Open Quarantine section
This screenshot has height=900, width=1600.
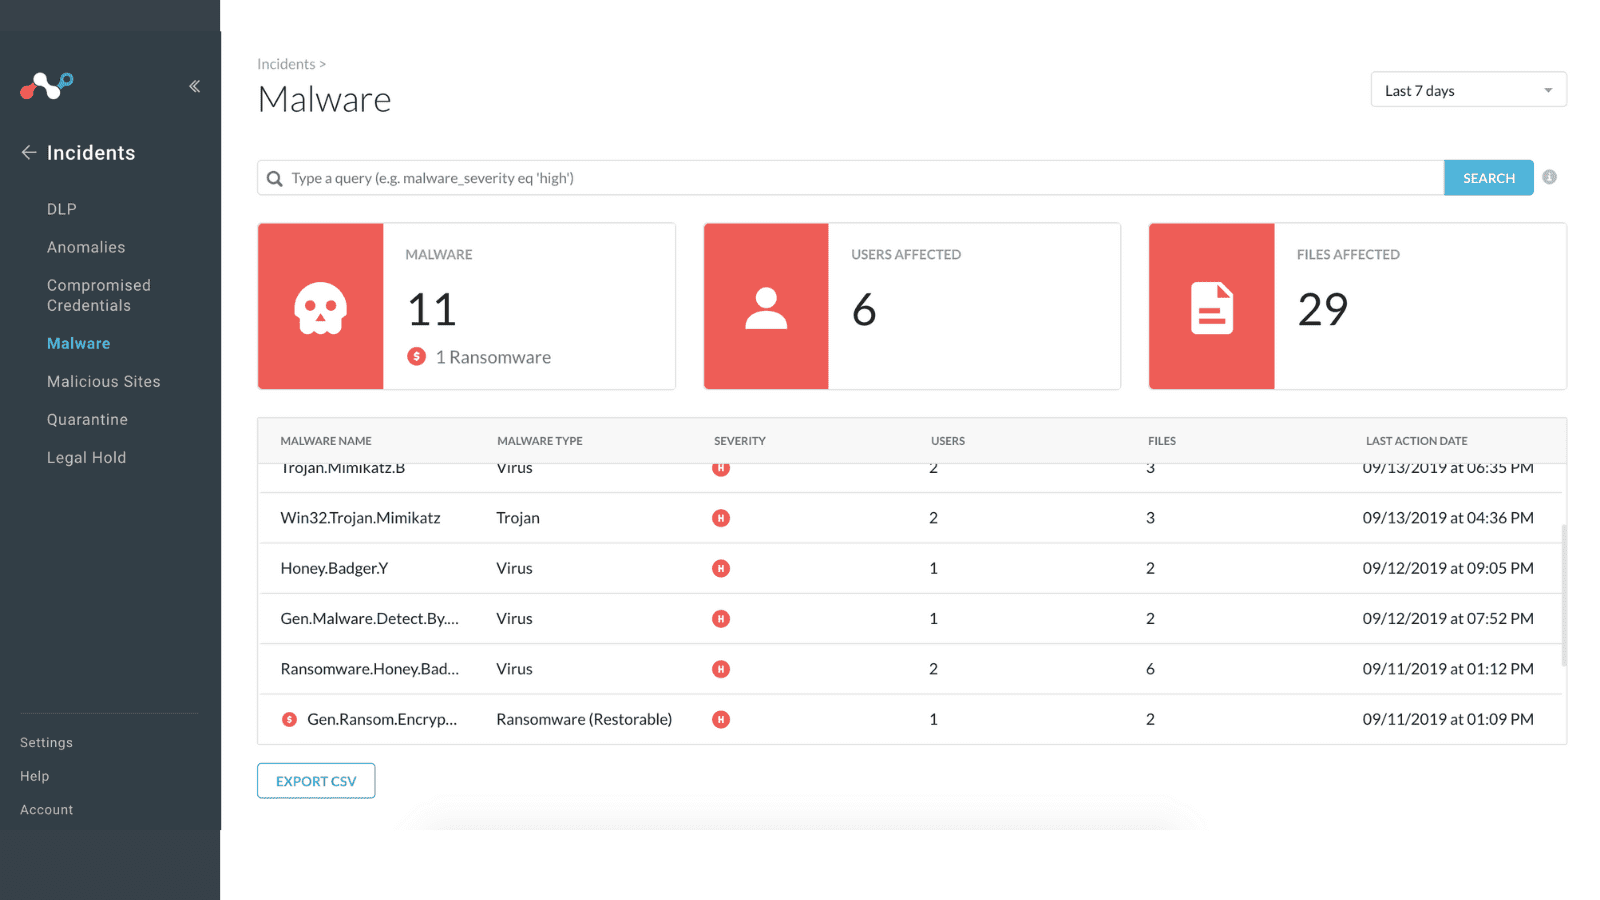(87, 419)
